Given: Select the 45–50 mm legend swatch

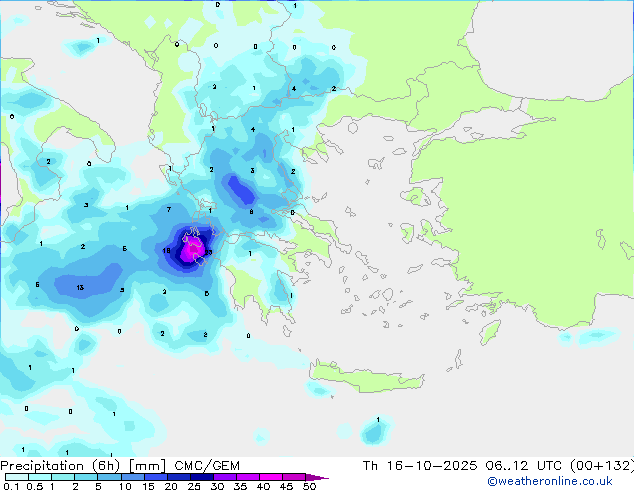Looking at the screenshot, I should tap(294, 477).
